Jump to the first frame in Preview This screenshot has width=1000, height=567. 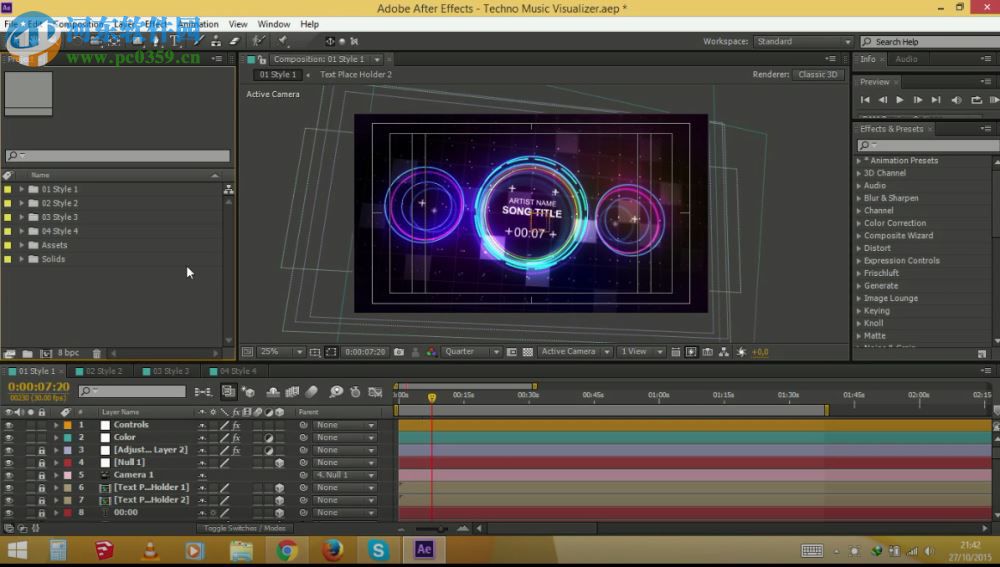(865, 100)
